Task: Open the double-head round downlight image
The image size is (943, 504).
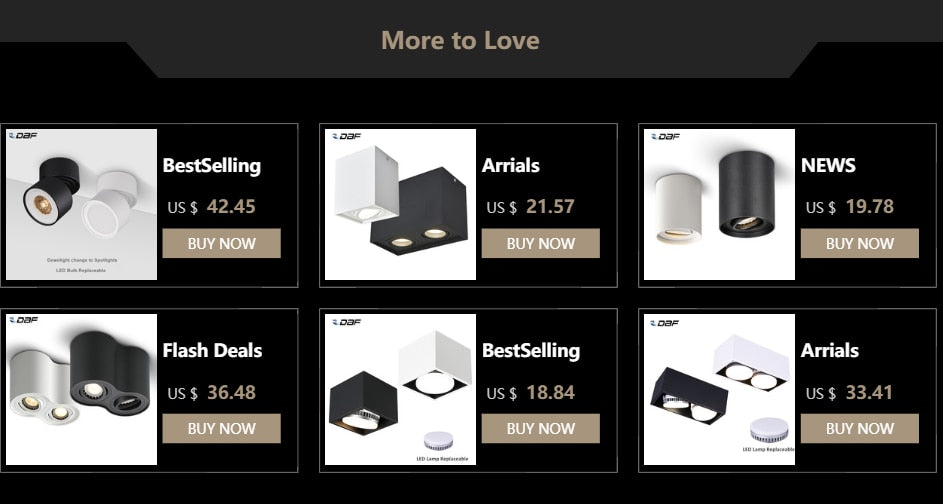Action: (x=81, y=390)
